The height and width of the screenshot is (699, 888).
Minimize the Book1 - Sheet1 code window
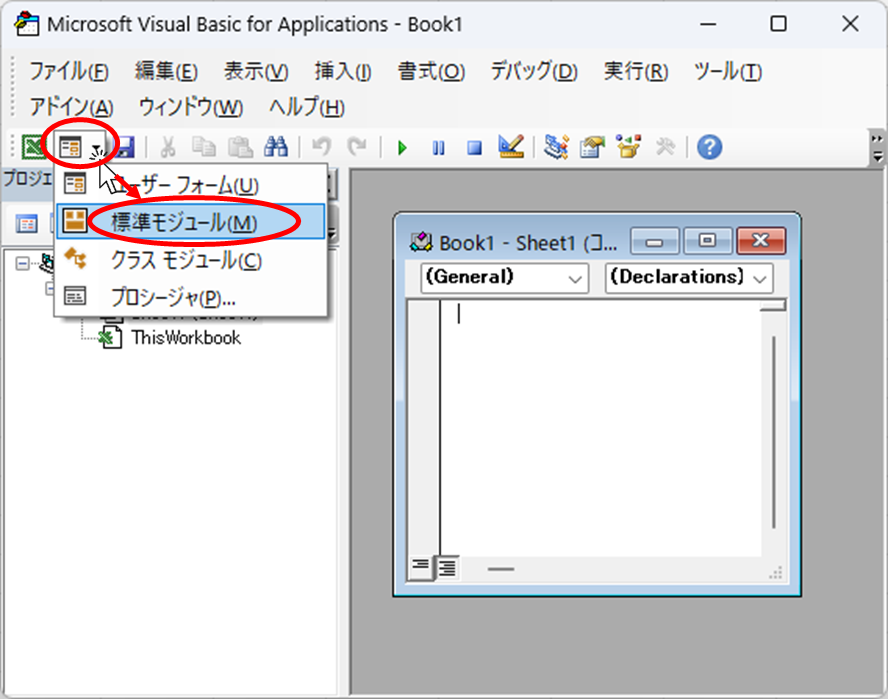(x=655, y=242)
